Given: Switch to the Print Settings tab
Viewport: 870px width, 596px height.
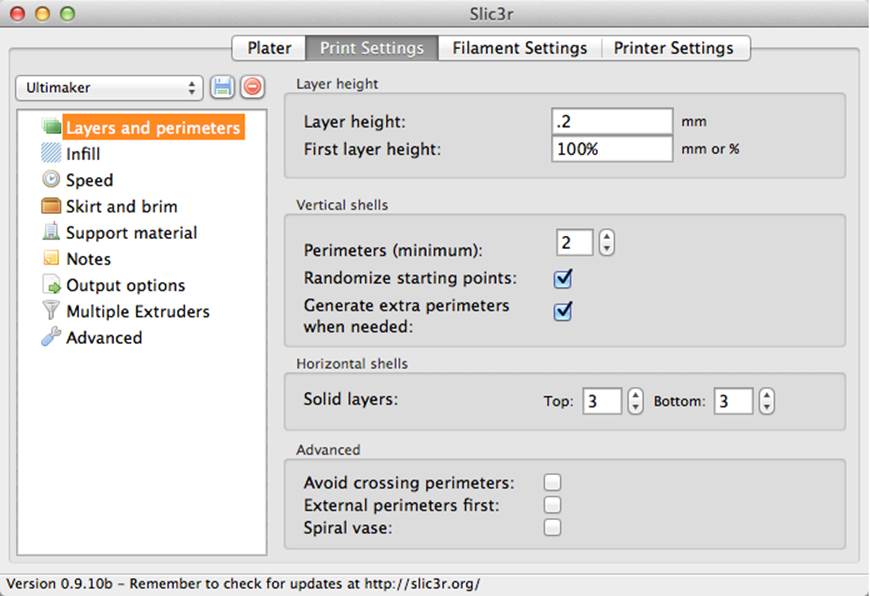Looking at the screenshot, I should click(372, 48).
